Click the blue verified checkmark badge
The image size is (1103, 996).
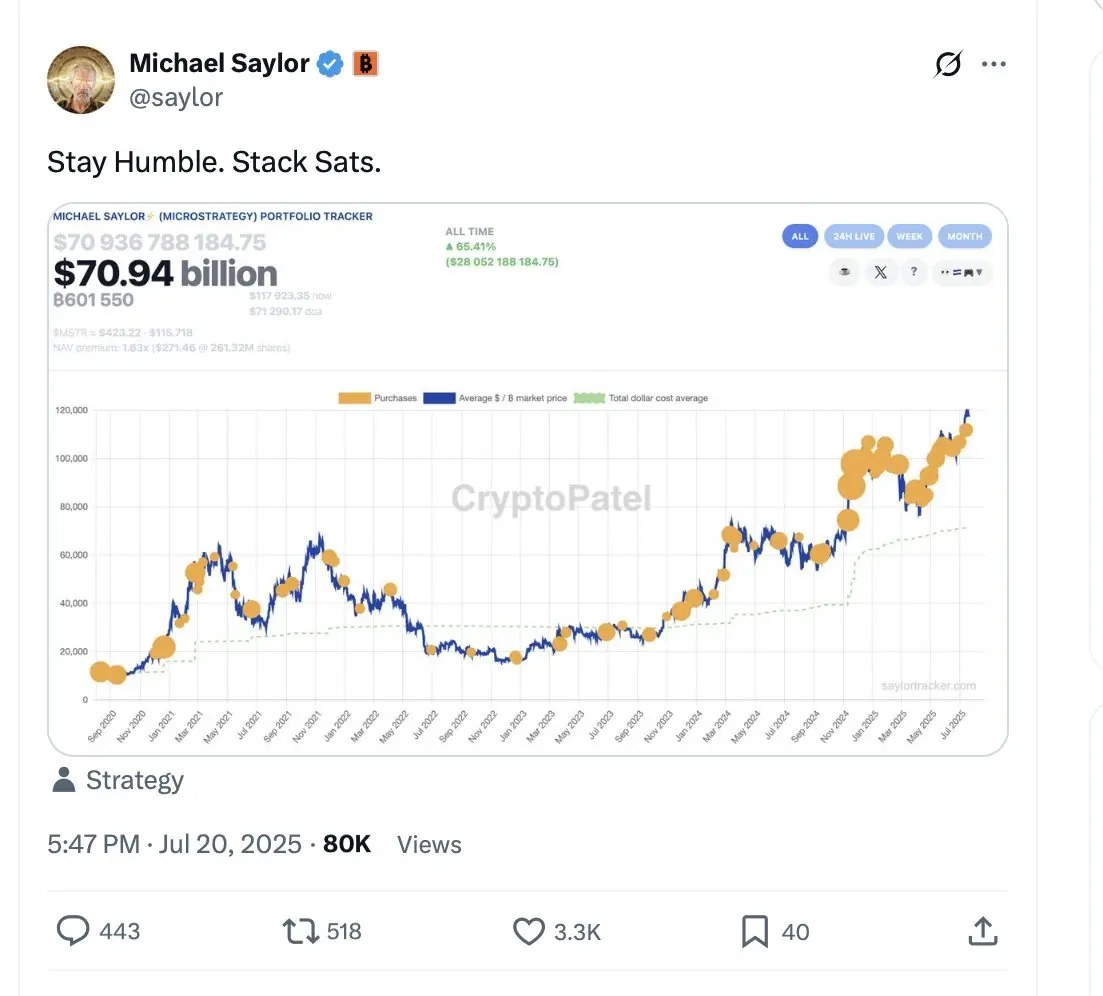click(330, 63)
